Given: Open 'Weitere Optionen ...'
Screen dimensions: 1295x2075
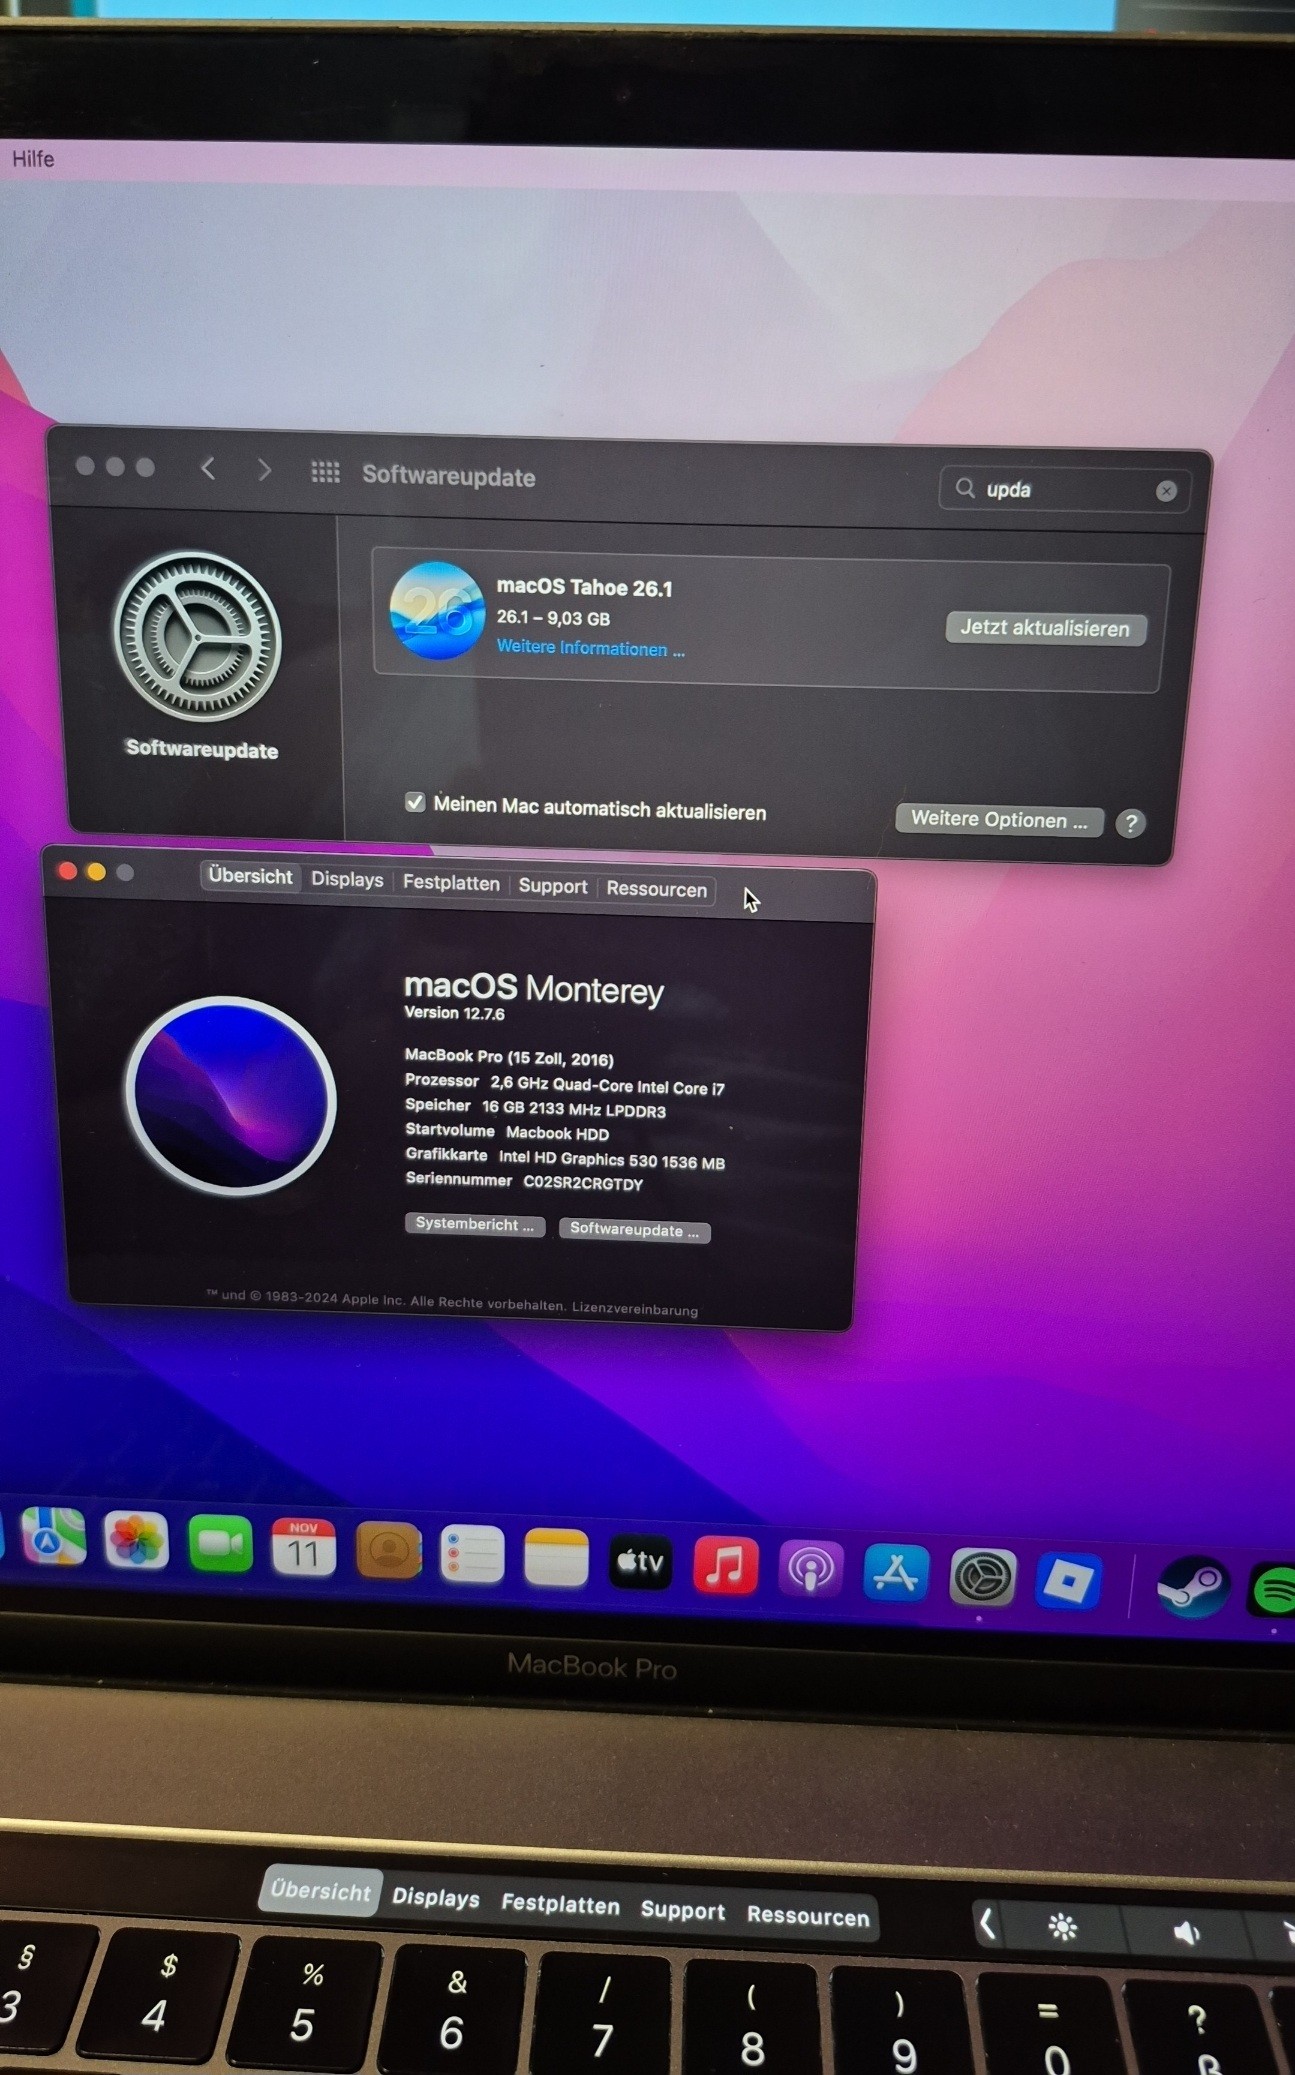Looking at the screenshot, I should [x=999, y=820].
